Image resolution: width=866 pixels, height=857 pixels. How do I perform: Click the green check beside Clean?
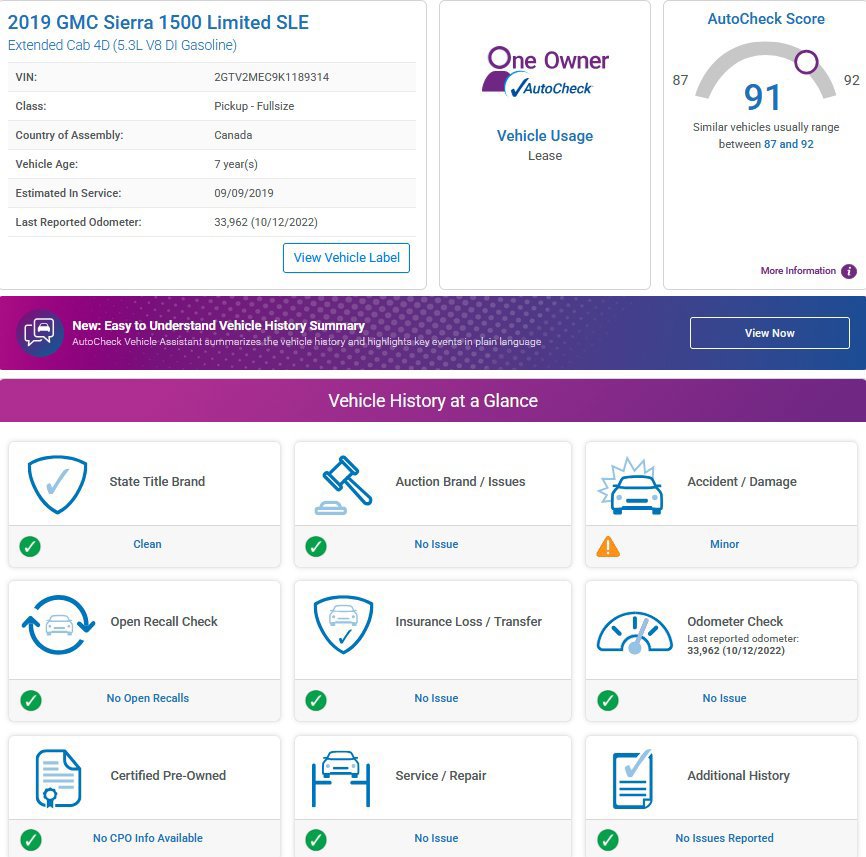click(x=30, y=546)
